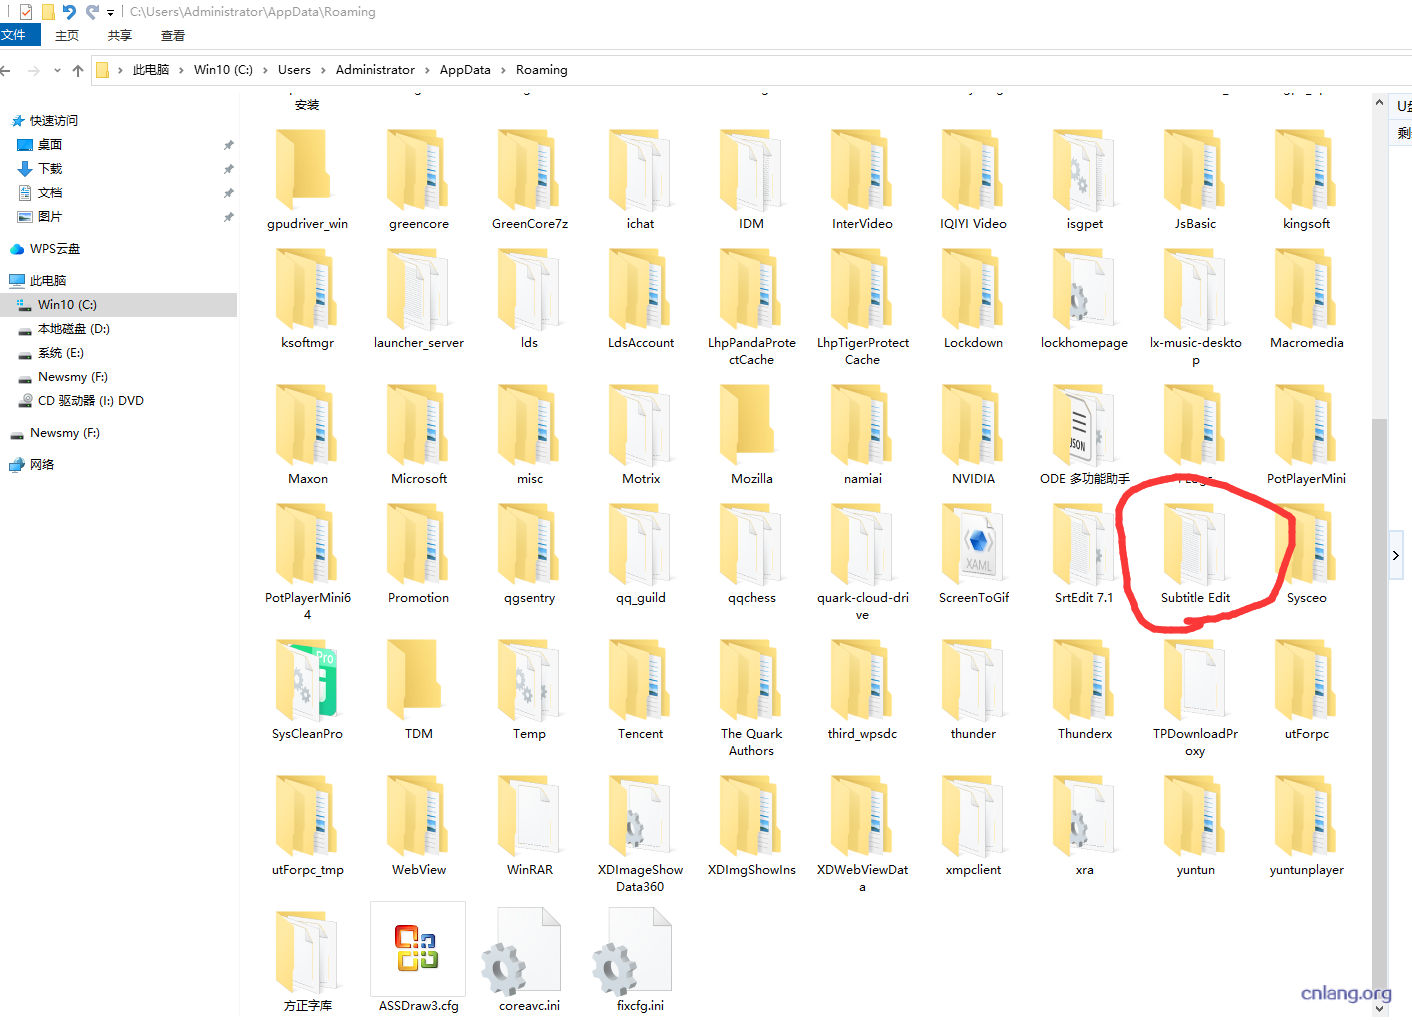Open the 文件 ribbon tab
The image size is (1412, 1020).
tap(20, 35)
